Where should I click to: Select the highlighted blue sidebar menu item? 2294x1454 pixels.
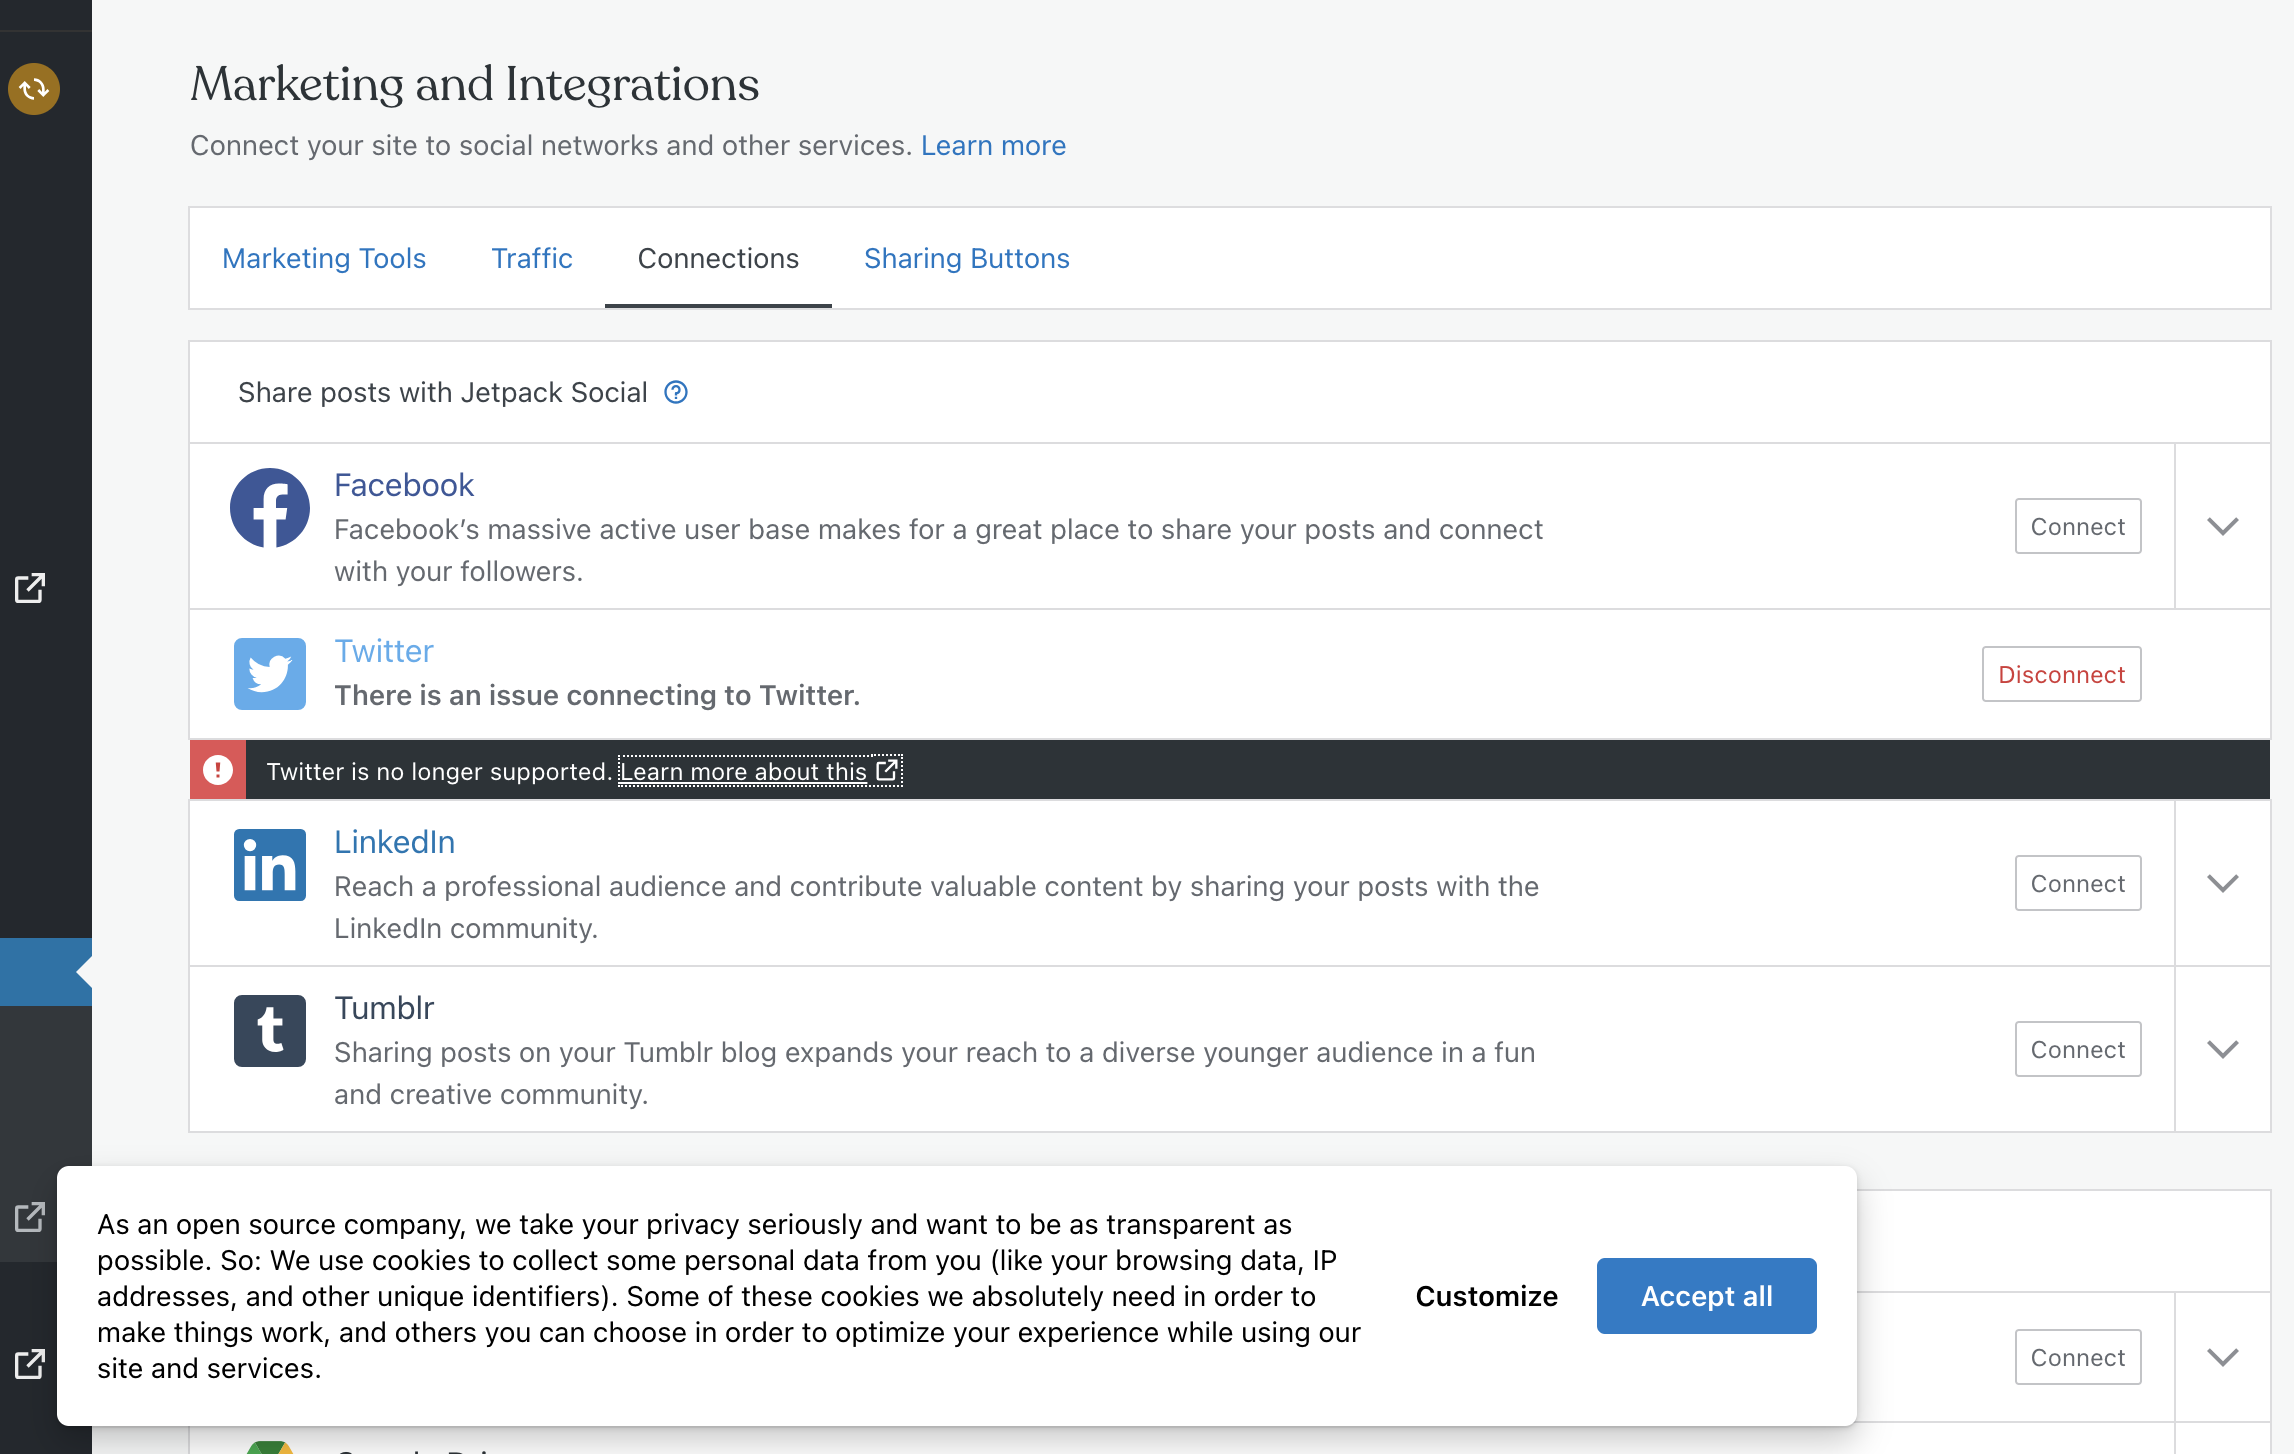pyautogui.click(x=46, y=971)
